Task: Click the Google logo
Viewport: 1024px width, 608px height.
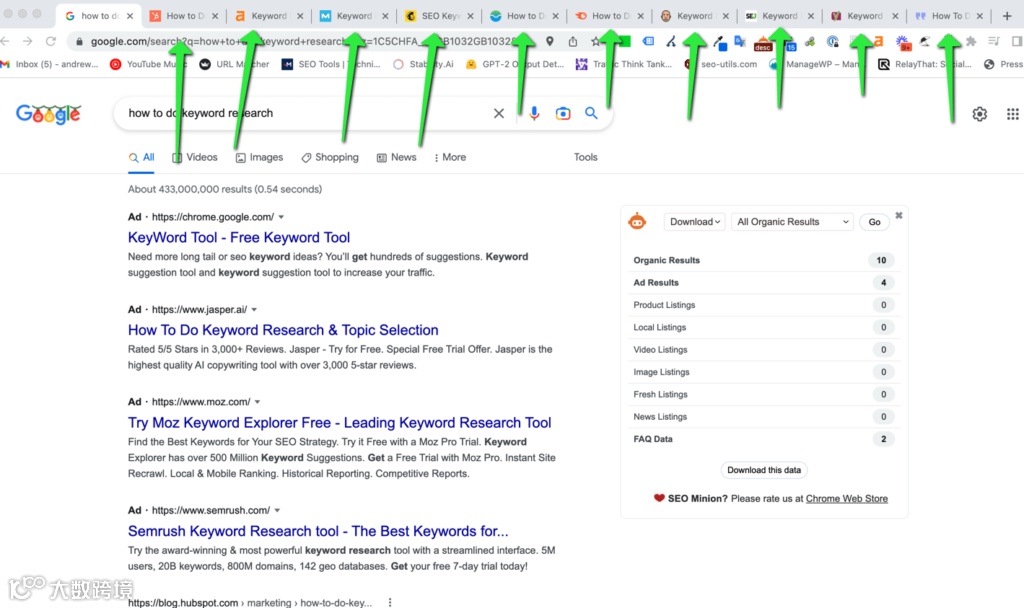Action: [48, 114]
